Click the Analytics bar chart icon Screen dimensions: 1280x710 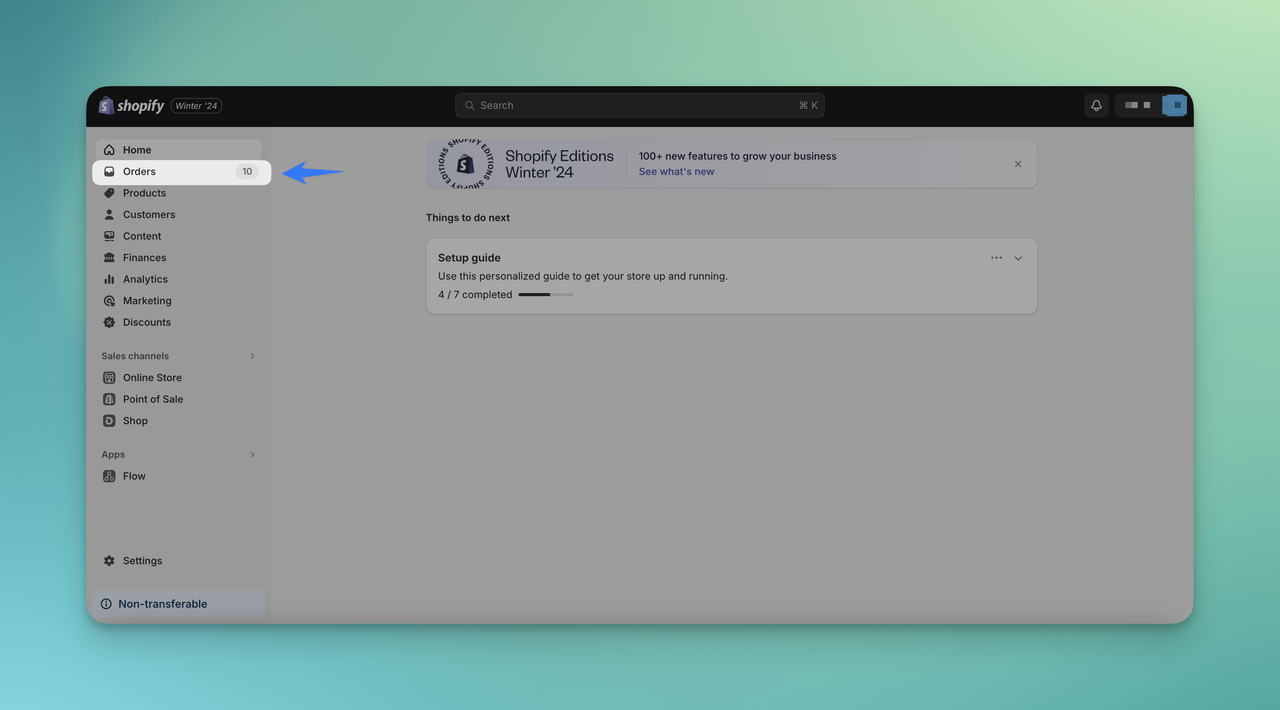pos(109,279)
